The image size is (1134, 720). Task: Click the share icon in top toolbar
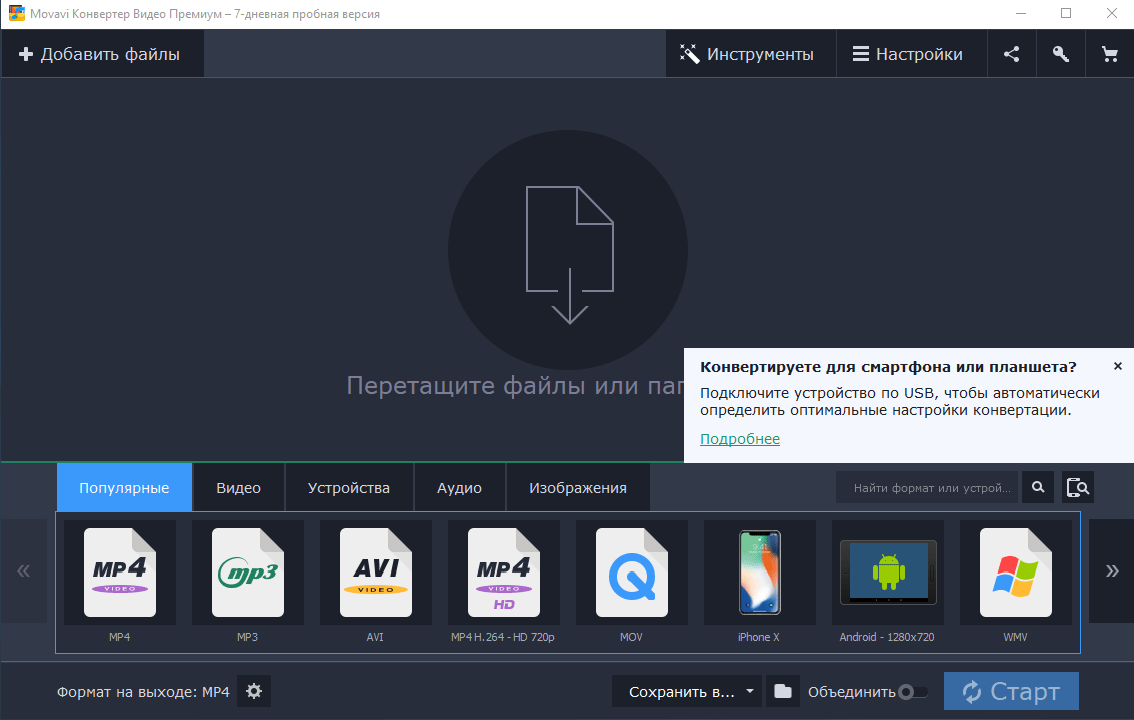pyautogui.click(x=1011, y=54)
